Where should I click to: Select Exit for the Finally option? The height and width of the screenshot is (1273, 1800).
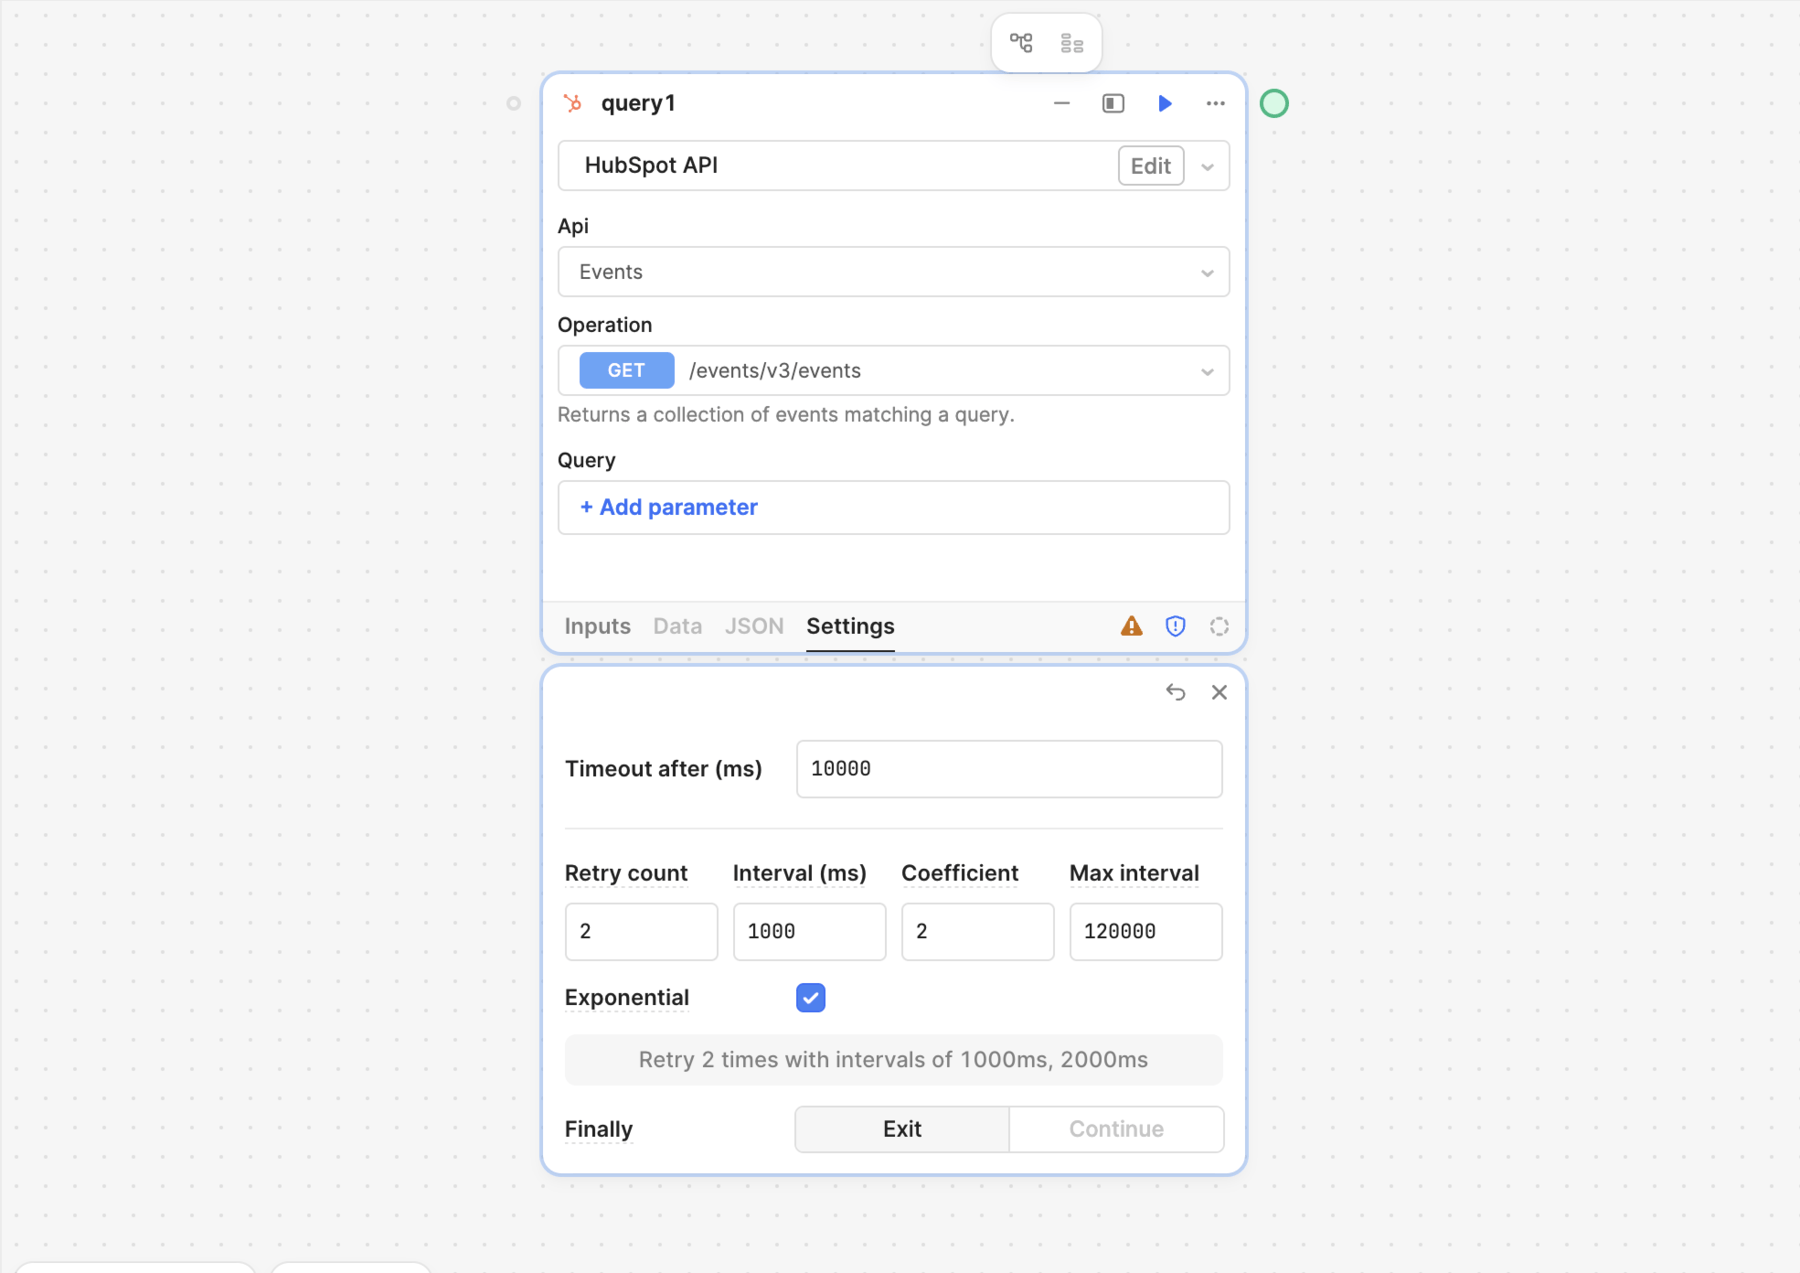point(902,1129)
